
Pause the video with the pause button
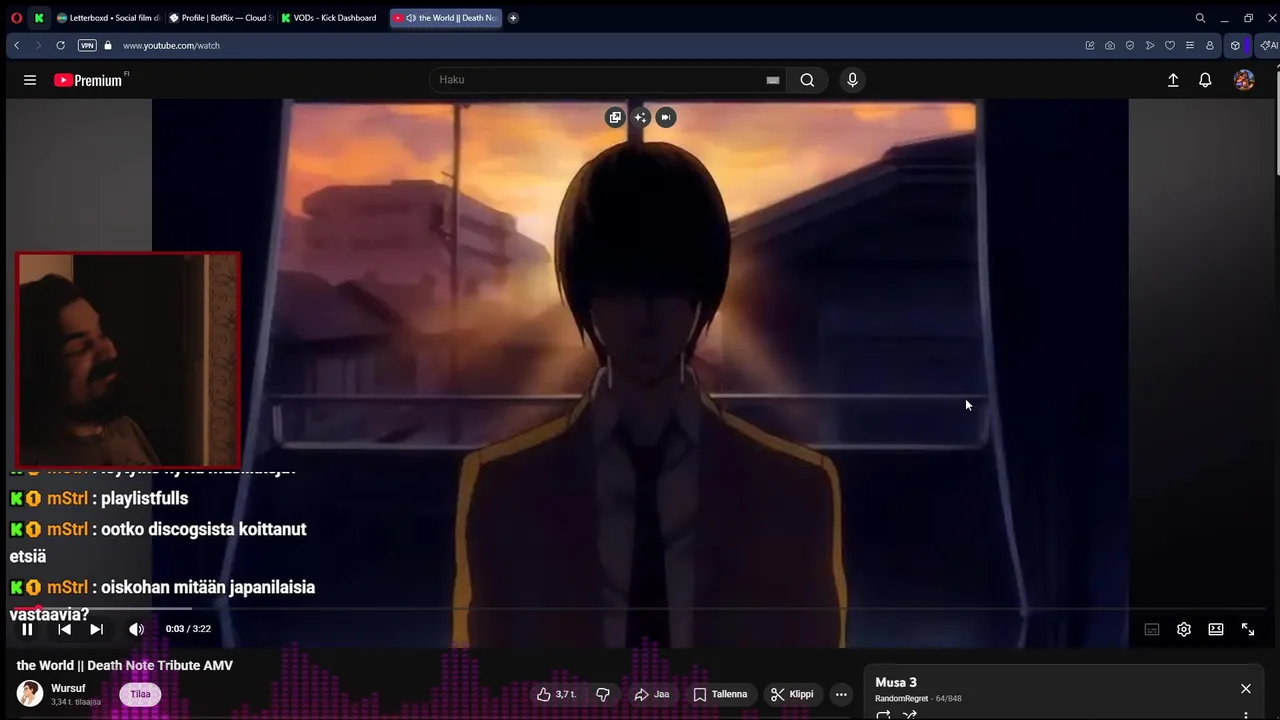[27, 629]
